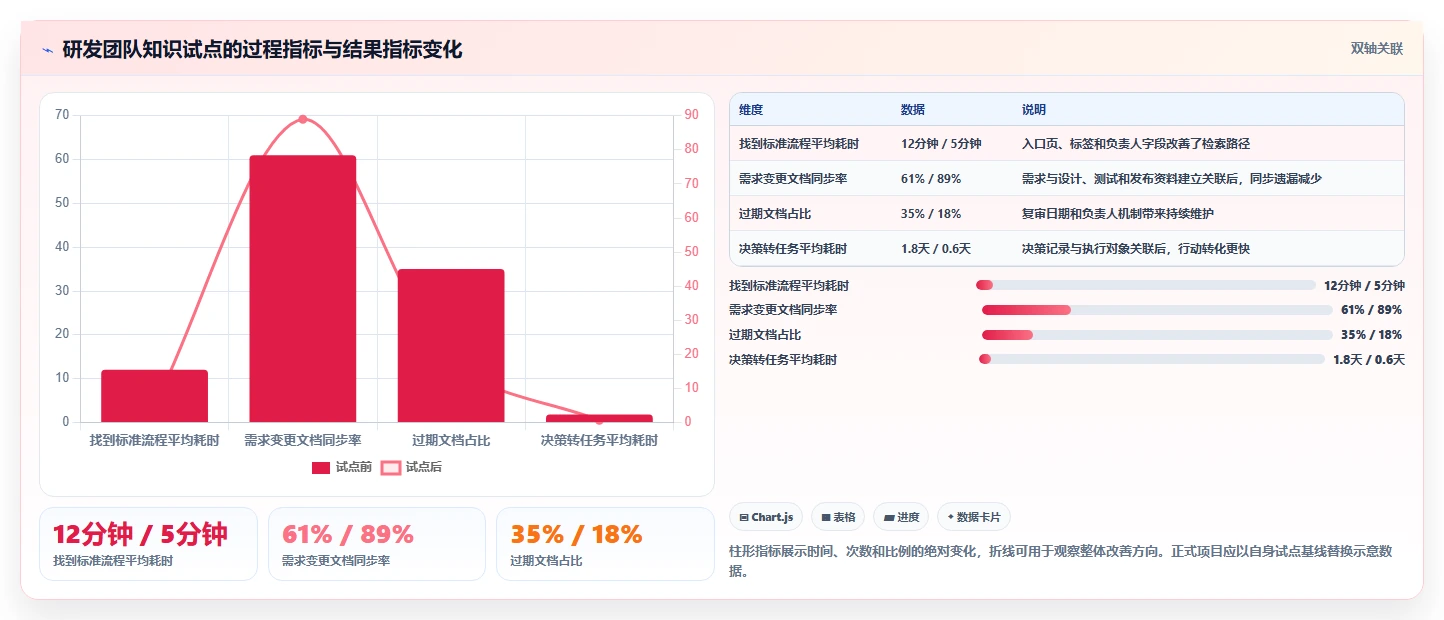The image size is (1444, 620).
Task: Click the 双轴关联 label in header
Action: click(1377, 48)
